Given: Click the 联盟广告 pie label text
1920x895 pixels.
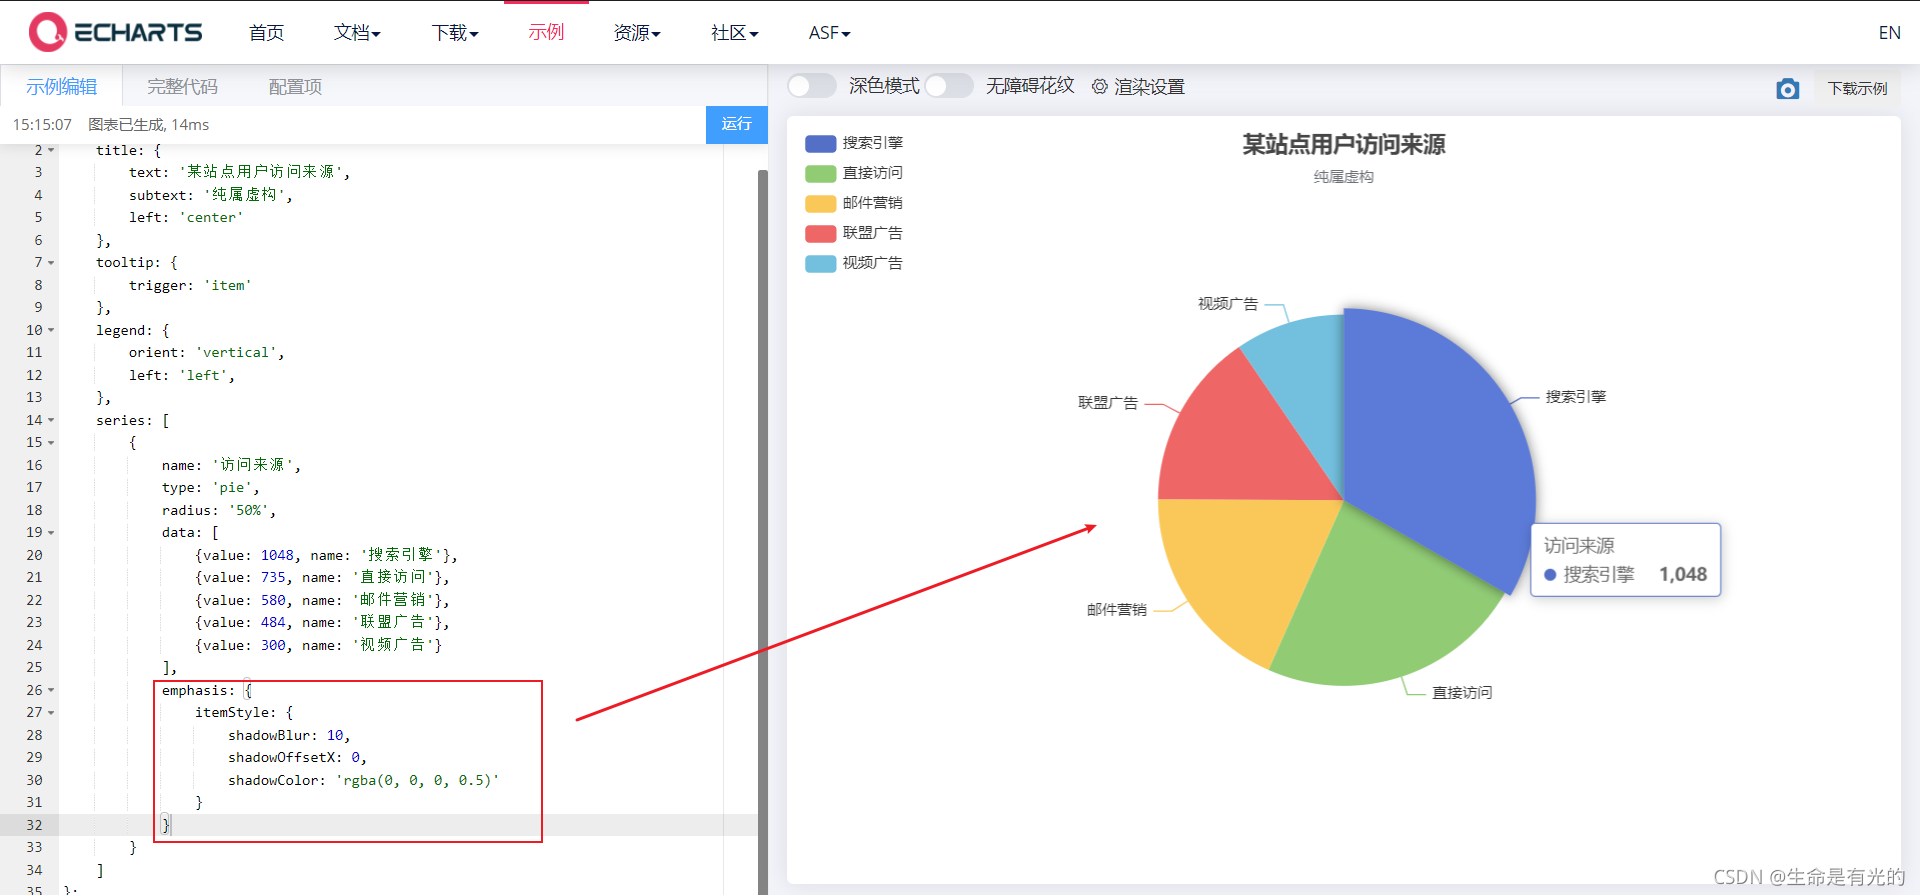Looking at the screenshot, I should pyautogui.click(x=1108, y=403).
